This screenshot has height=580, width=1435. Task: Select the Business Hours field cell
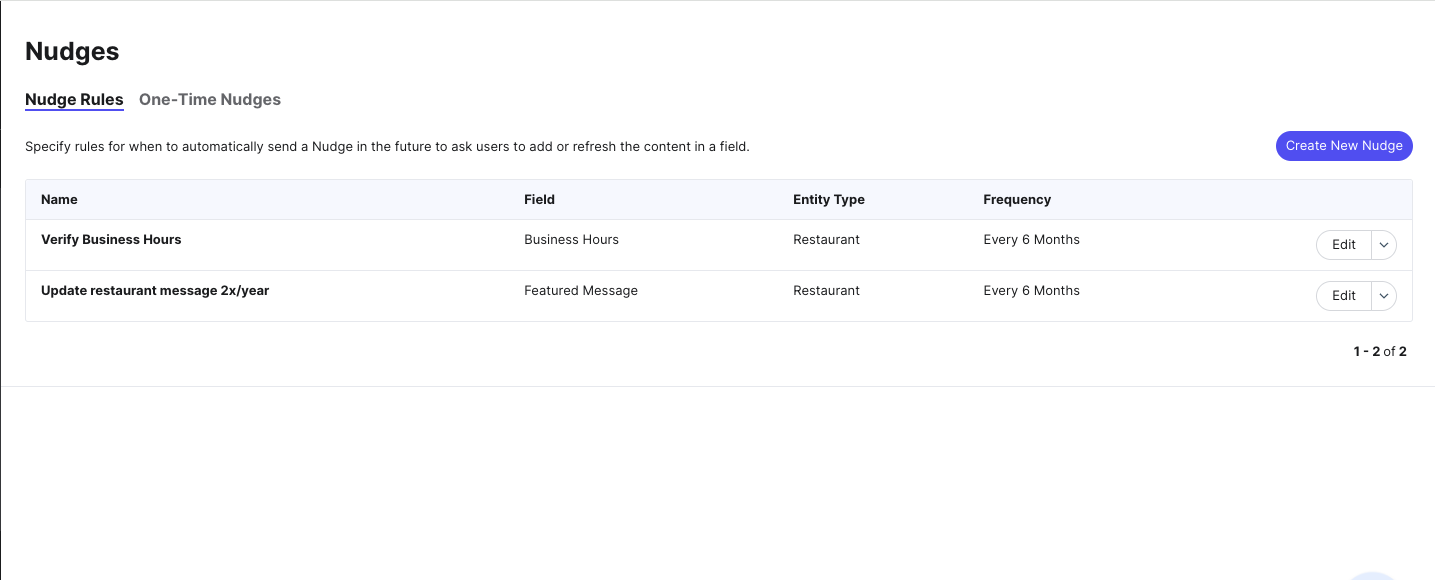point(571,240)
